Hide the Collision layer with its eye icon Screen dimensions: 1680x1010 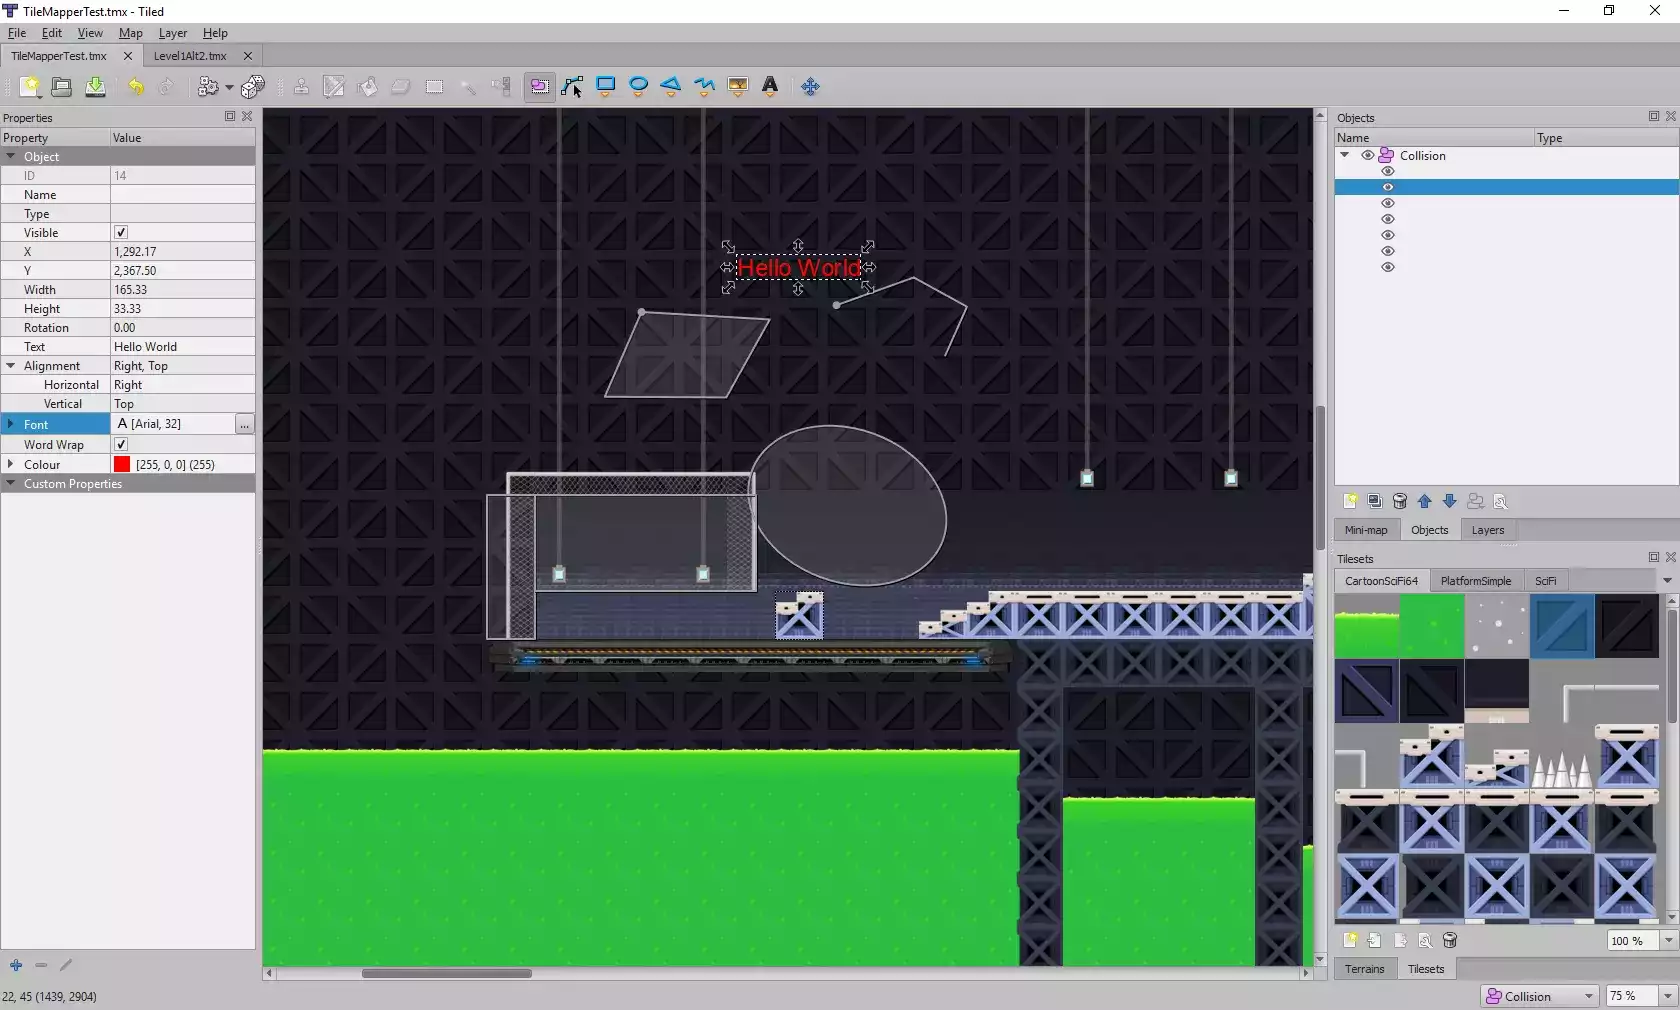pyautogui.click(x=1368, y=156)
